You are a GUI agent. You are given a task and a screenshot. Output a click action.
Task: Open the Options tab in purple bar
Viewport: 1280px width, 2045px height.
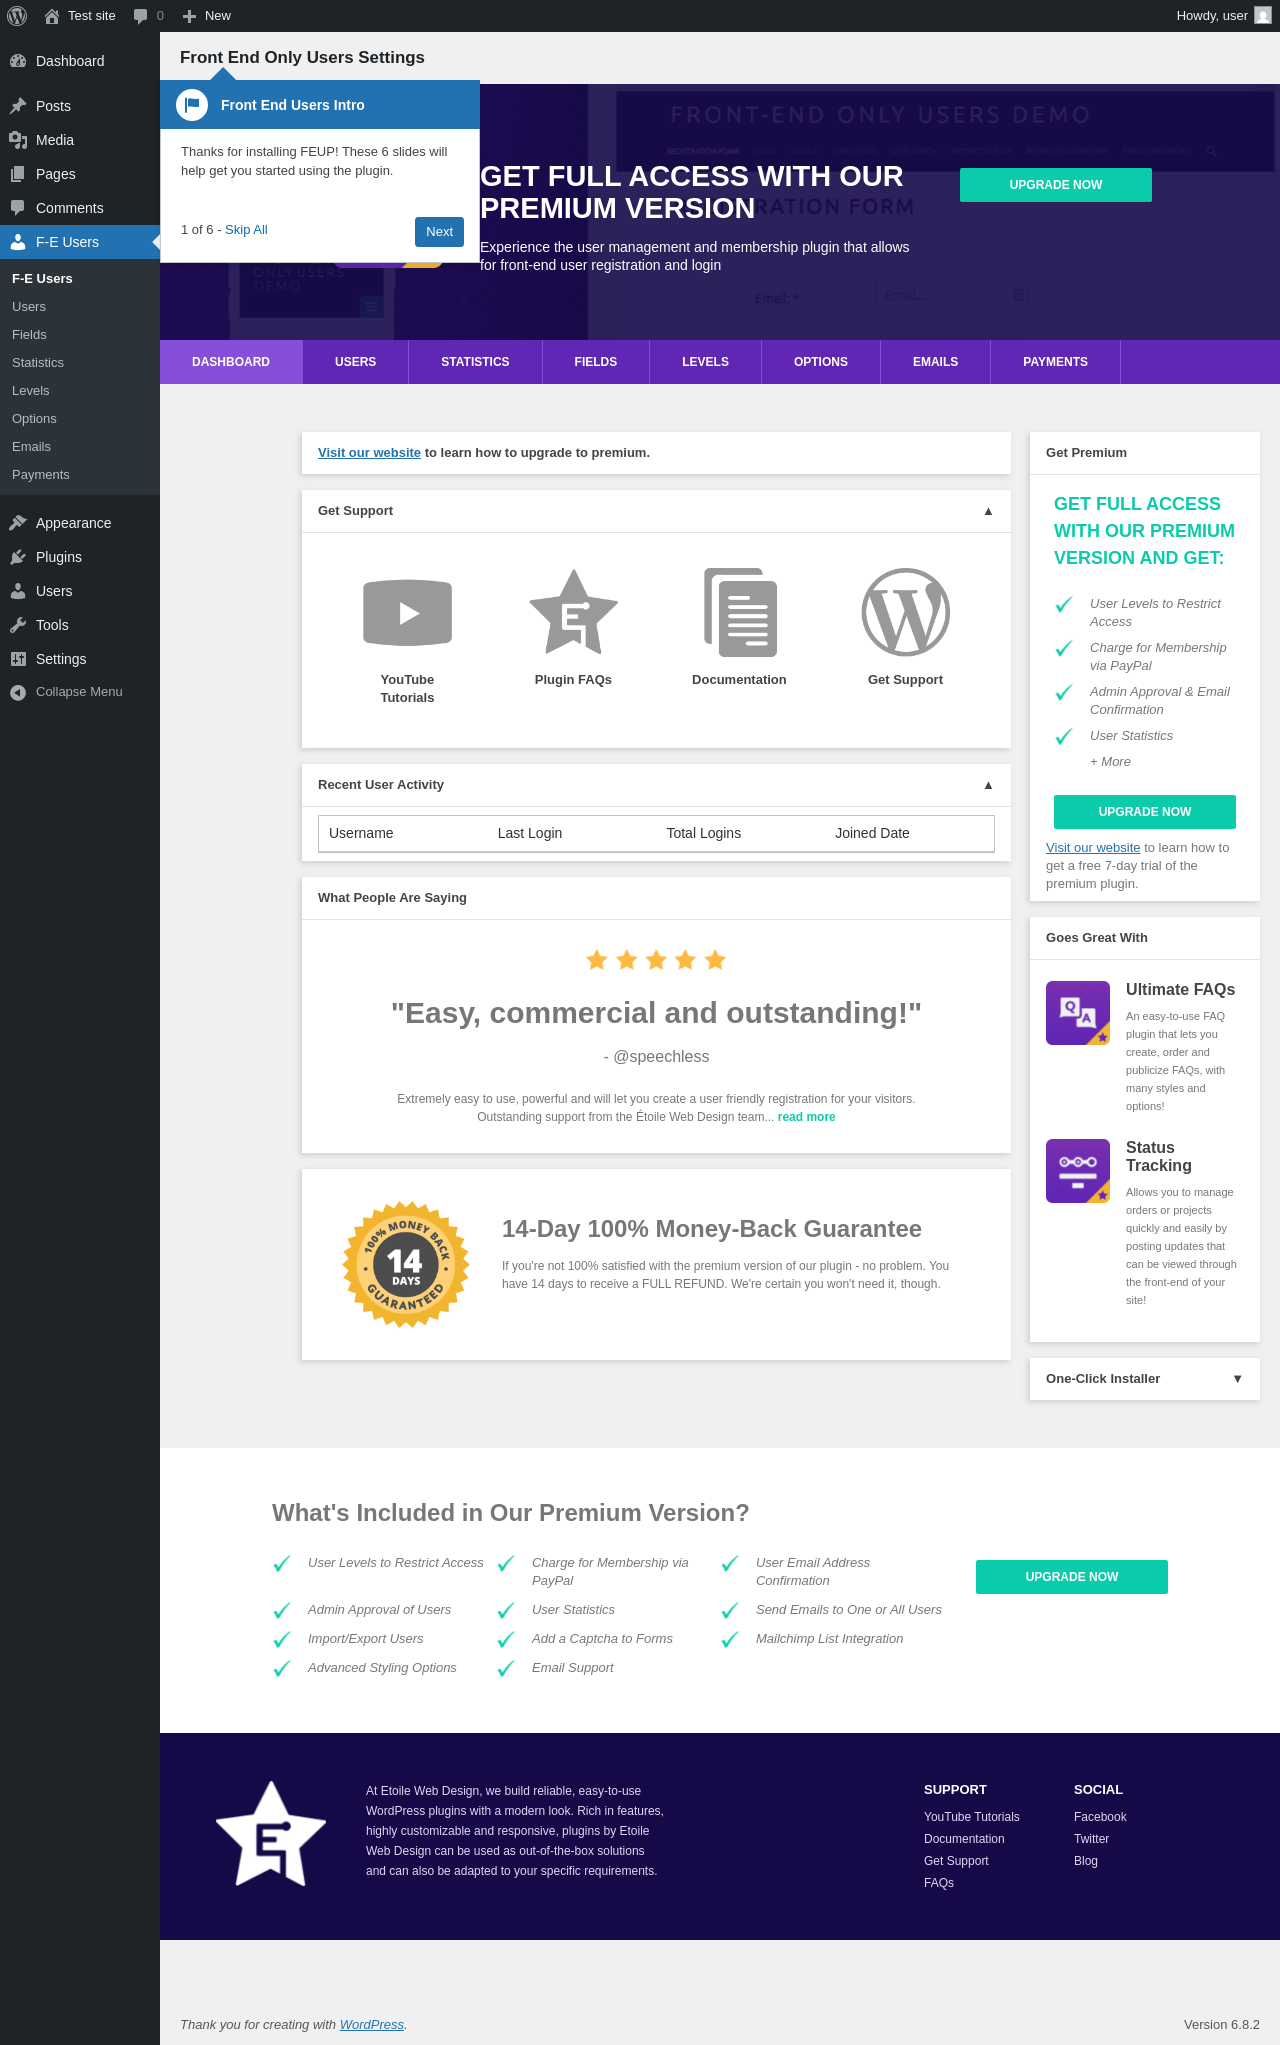point(821,362)
